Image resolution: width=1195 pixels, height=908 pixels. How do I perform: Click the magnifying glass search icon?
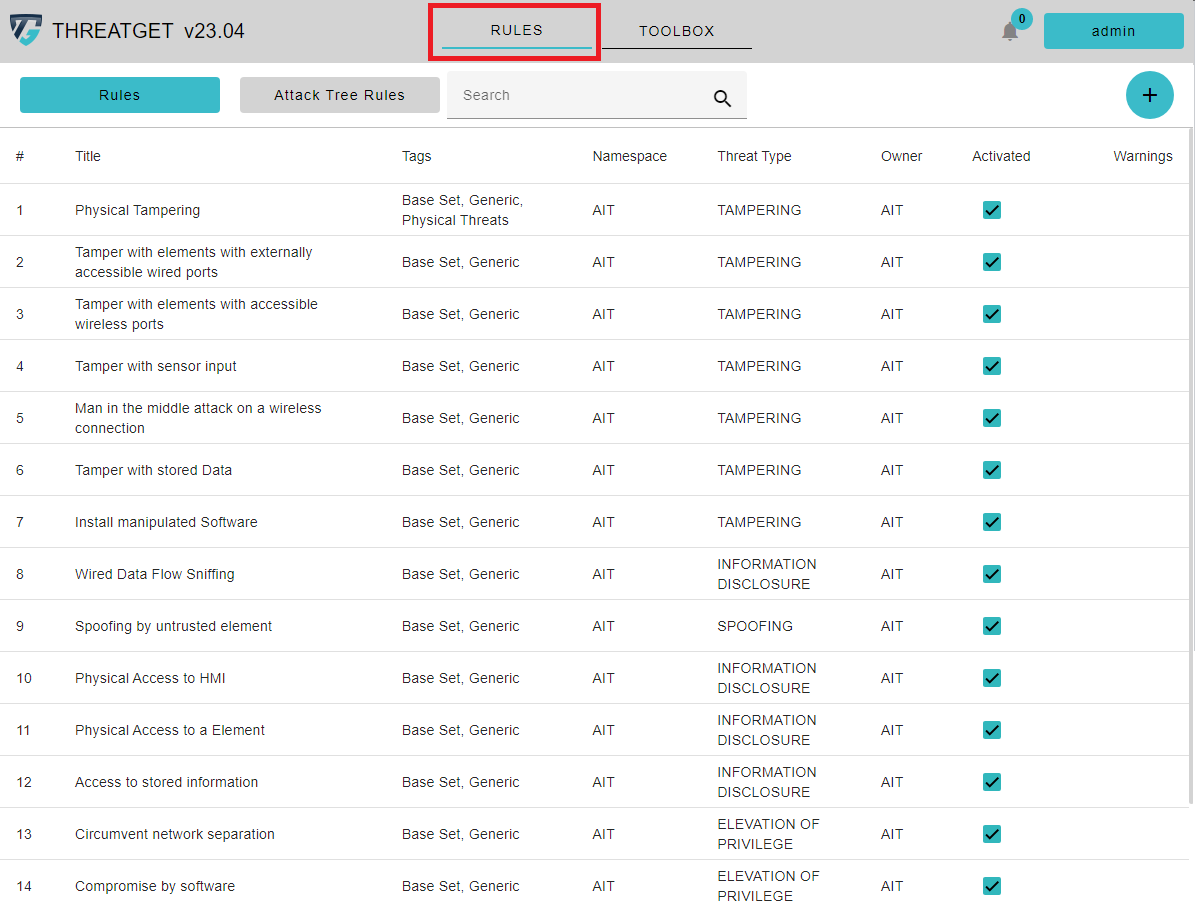[x=722, y=98]
